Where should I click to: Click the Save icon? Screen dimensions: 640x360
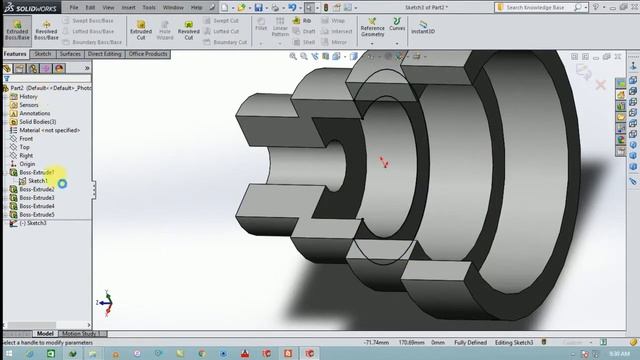pyautogui.click(x=258, y=7)
